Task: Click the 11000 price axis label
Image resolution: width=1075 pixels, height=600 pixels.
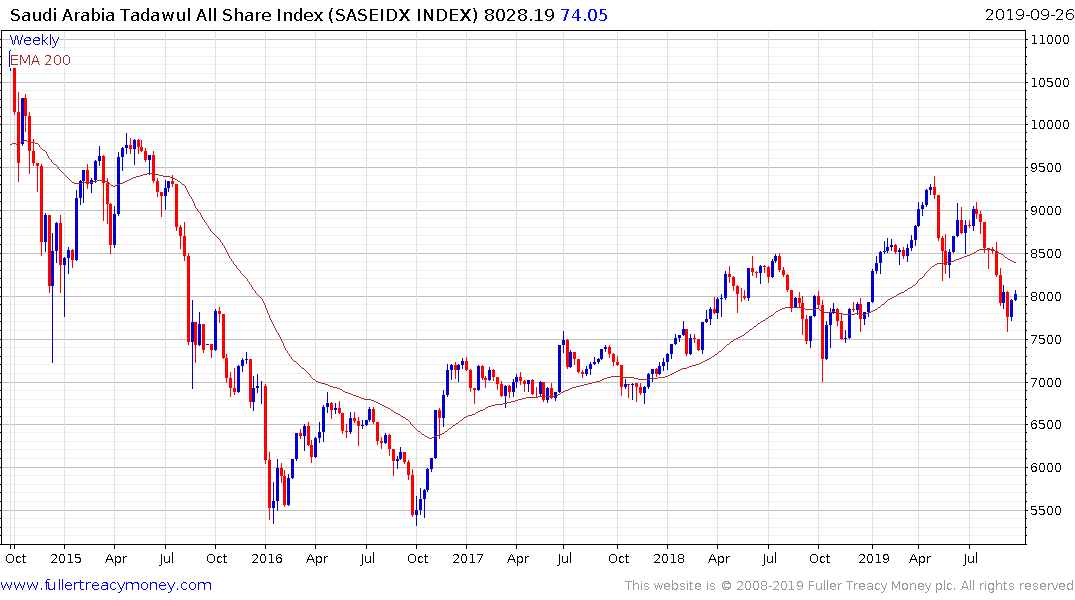Action: (x=1050, y=40)
